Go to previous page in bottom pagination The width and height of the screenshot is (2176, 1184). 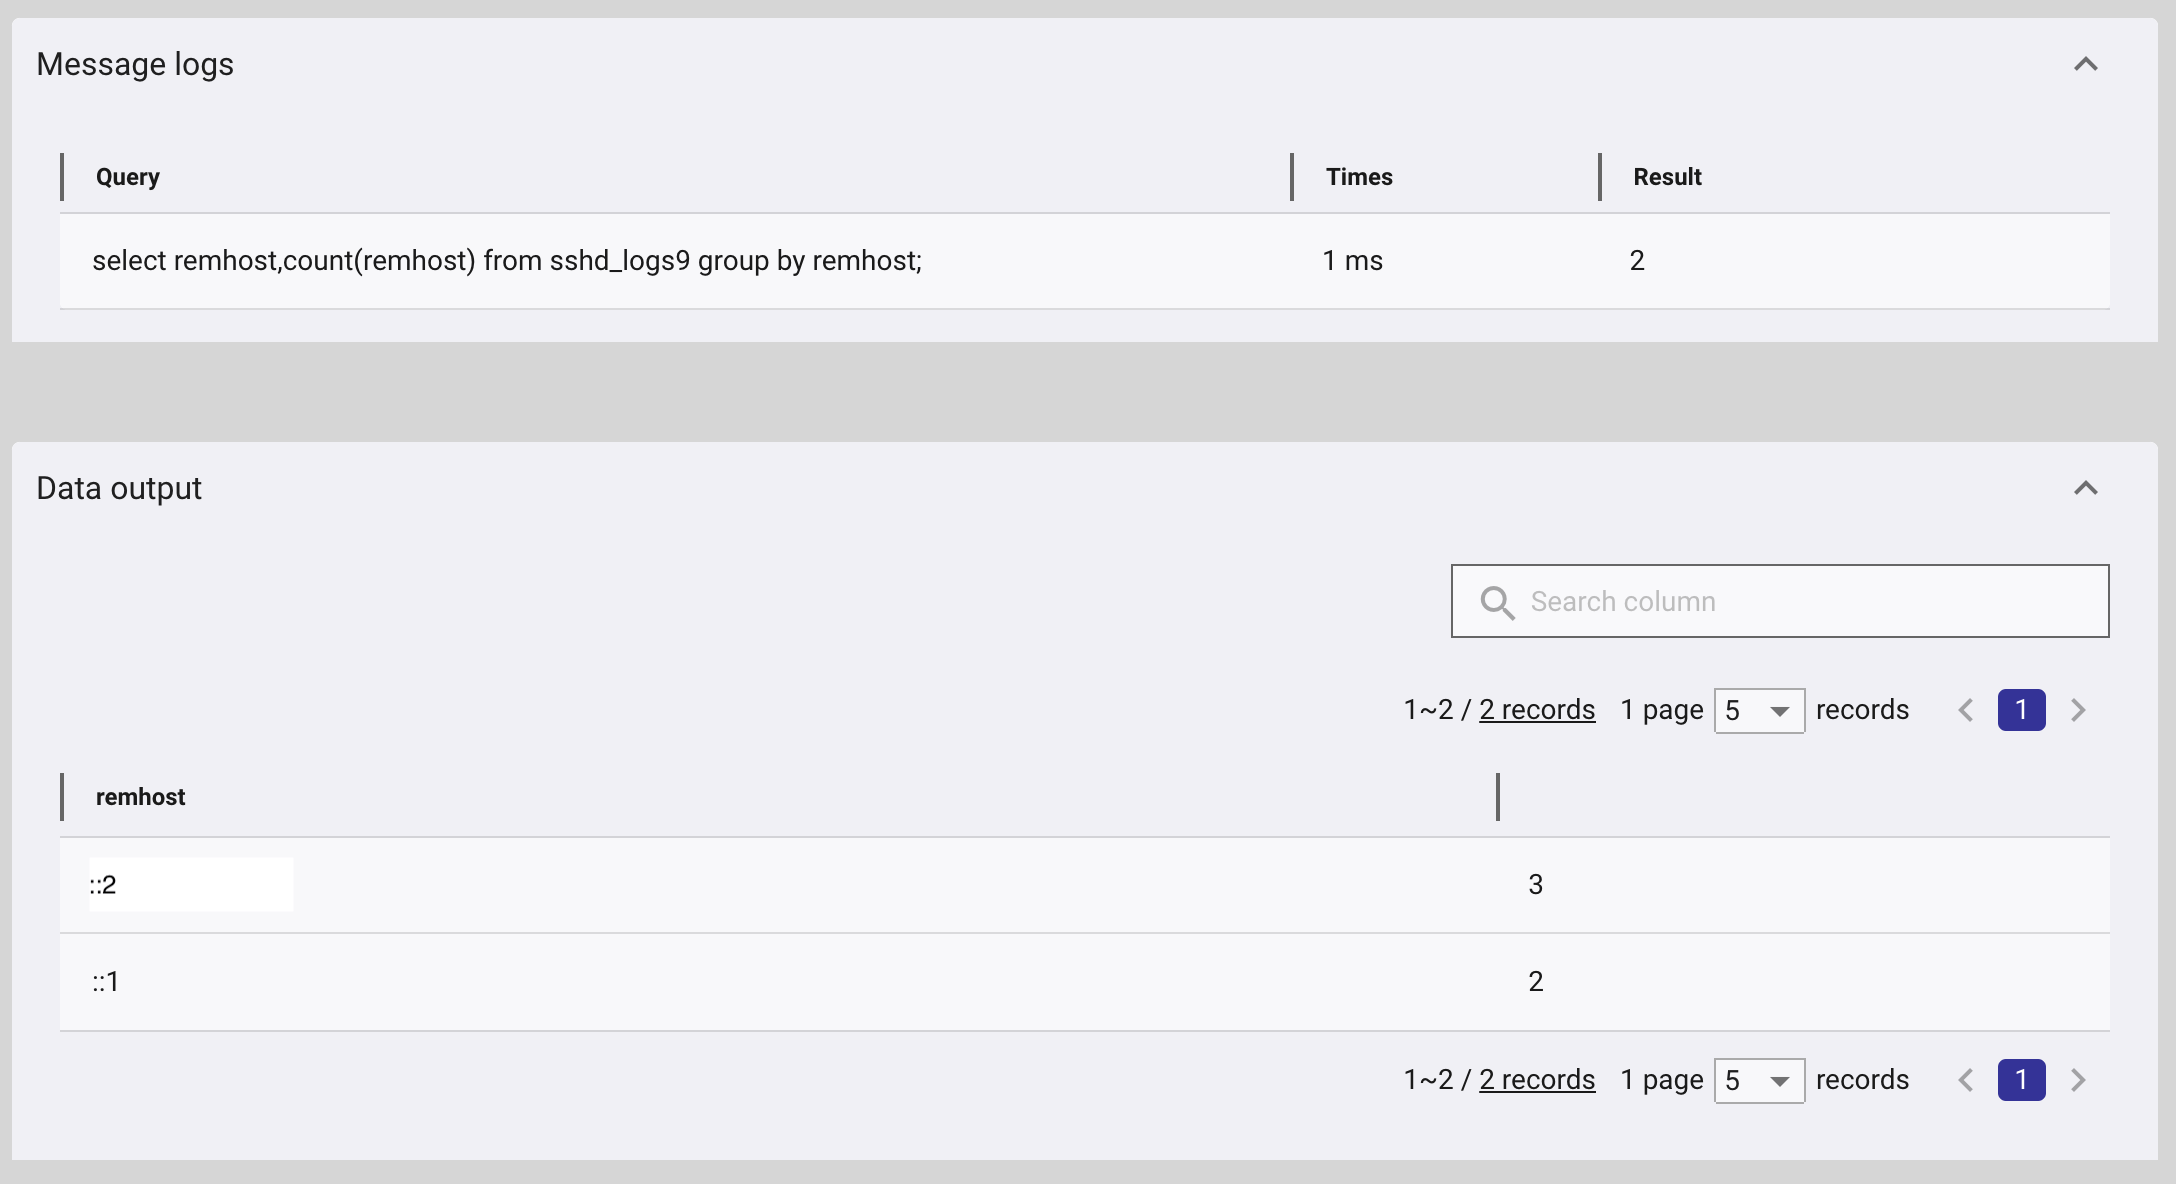point(1966,1081)
